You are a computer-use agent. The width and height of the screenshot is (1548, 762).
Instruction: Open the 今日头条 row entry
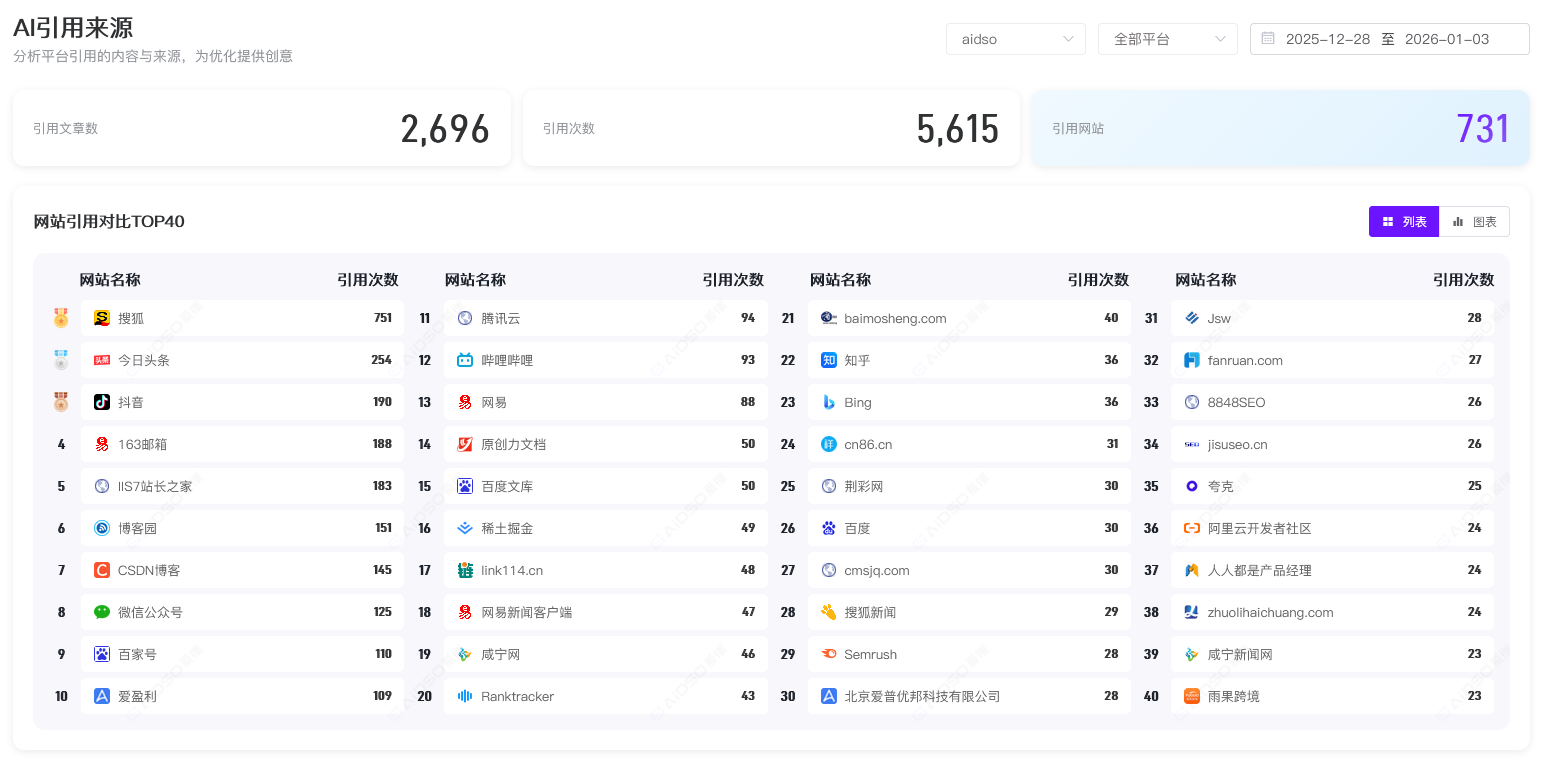coord(243,360)
